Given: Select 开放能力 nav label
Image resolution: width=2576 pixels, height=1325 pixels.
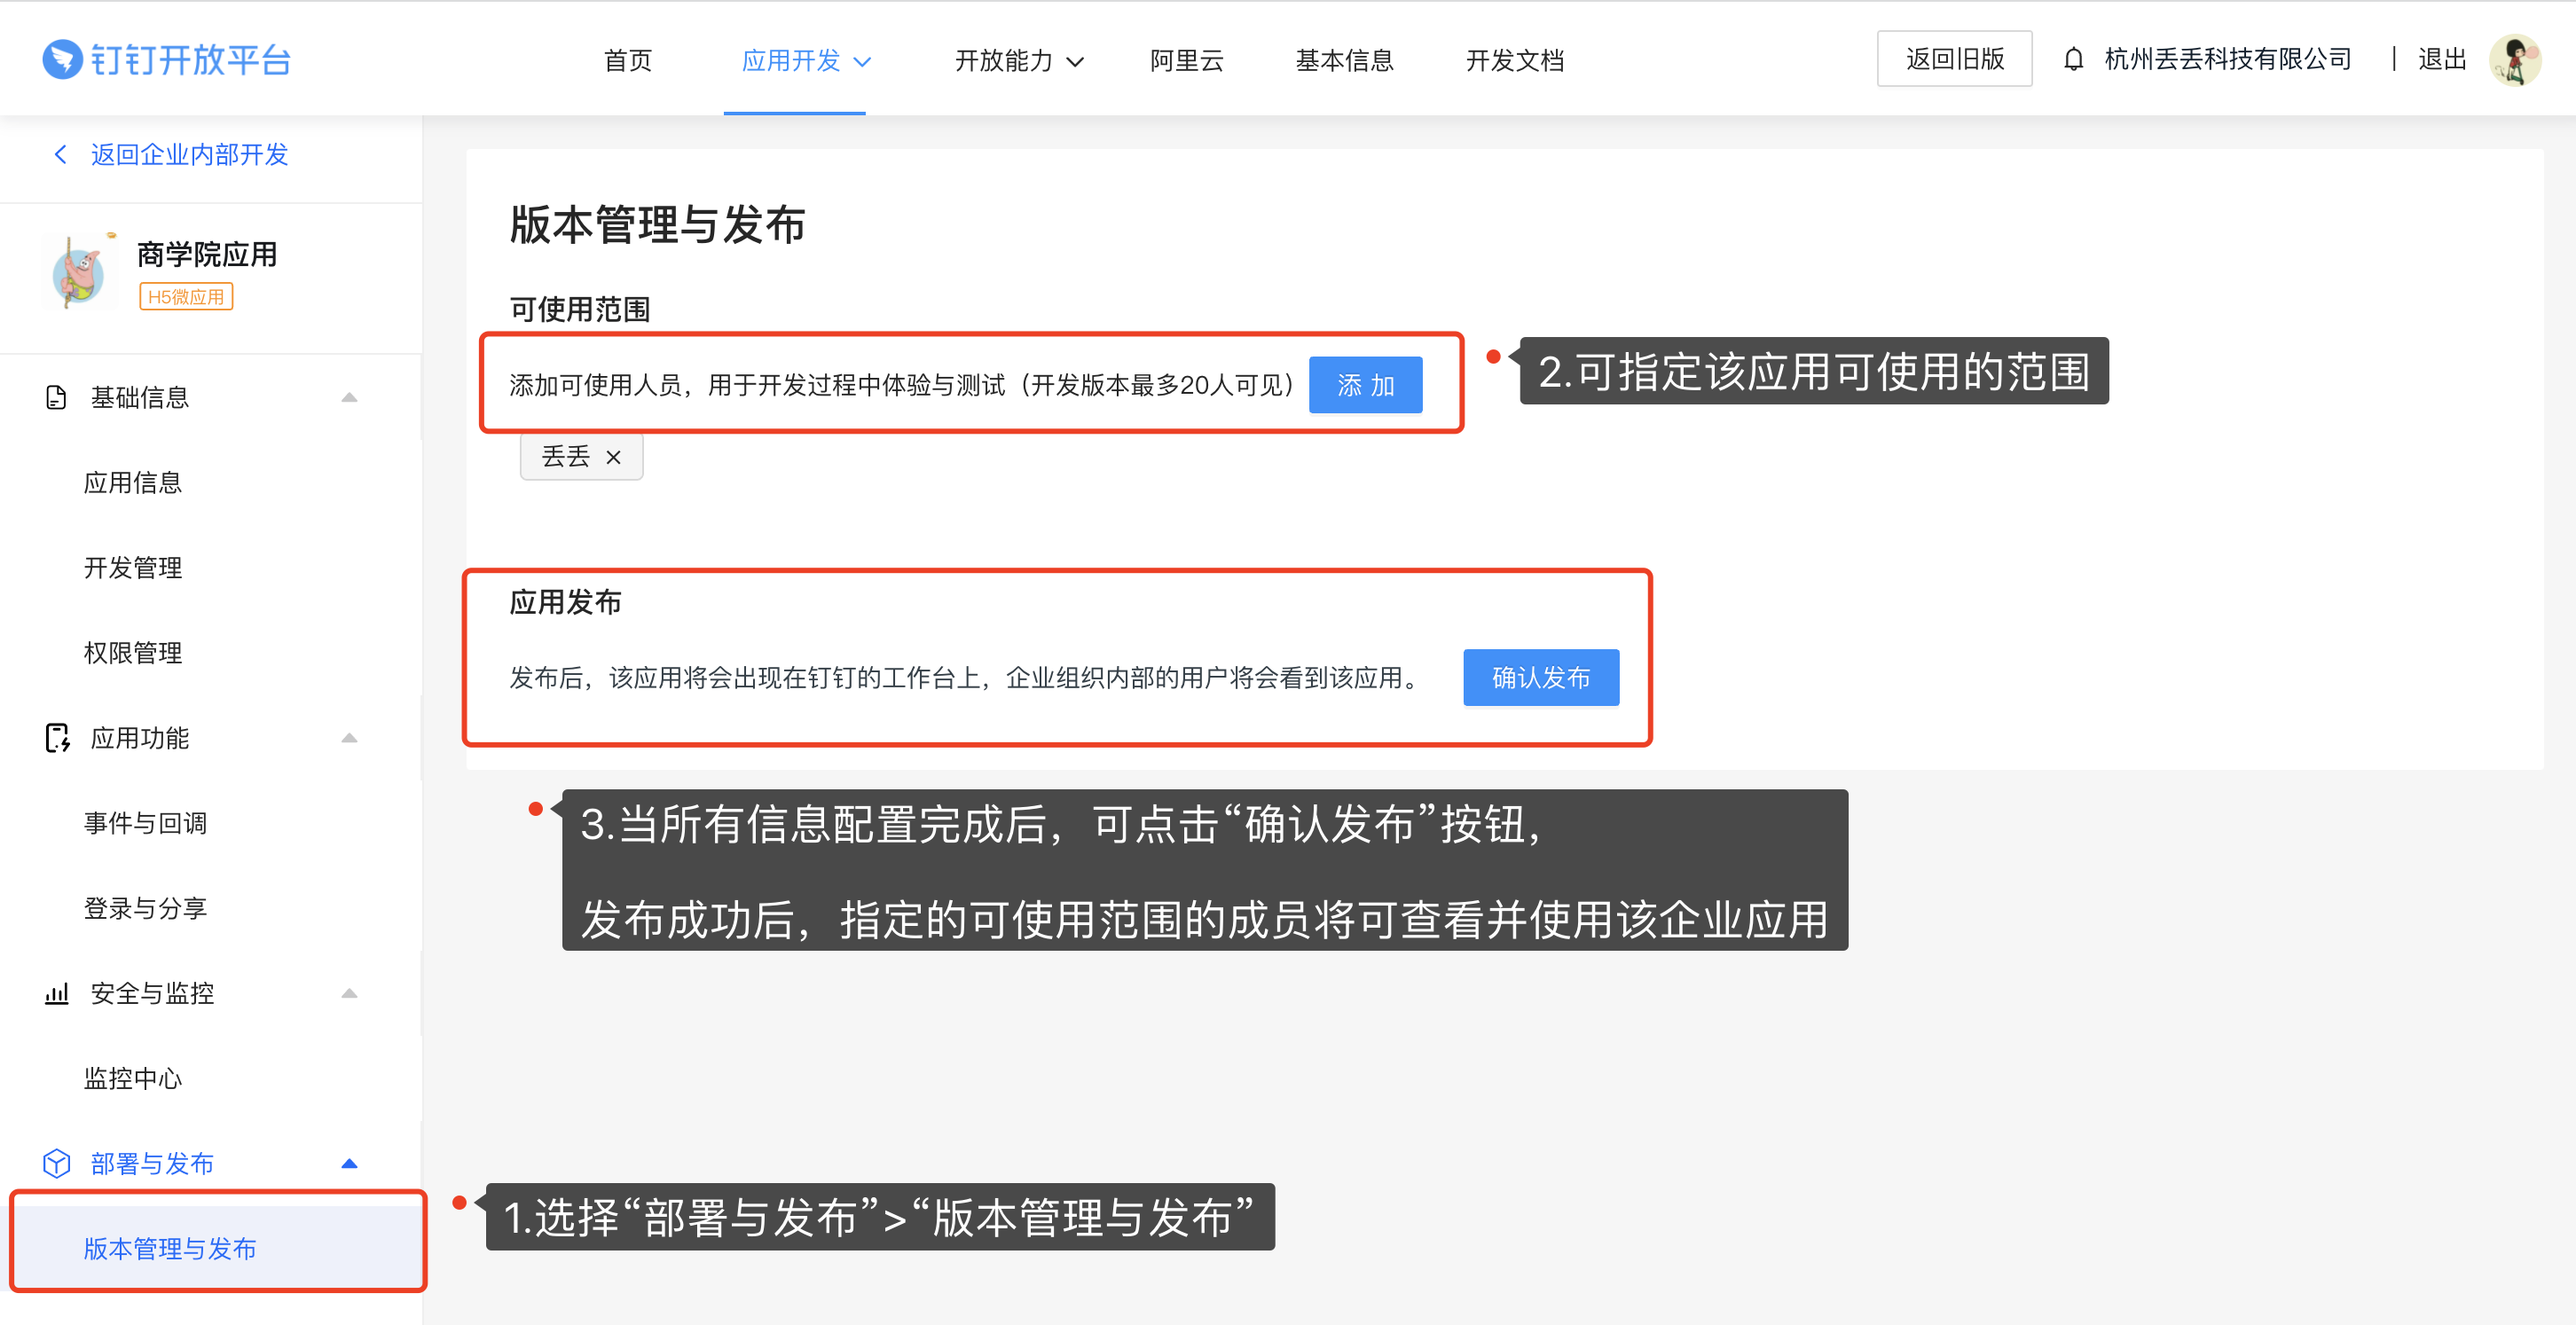Looking at the screenshot, I should pyautogui.click(x=1004, y=60).
